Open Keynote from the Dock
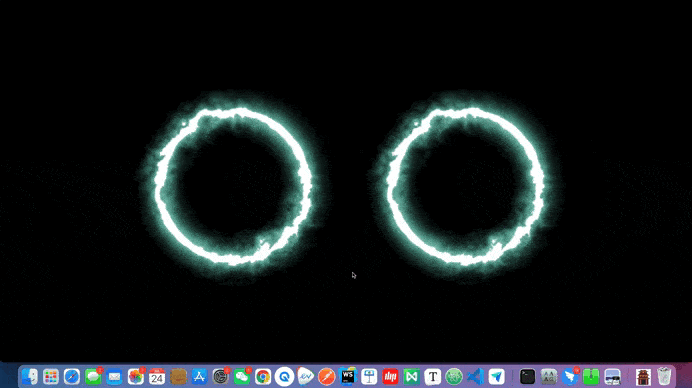This screenshot has height=388, width=692. [x=369, y=377]
